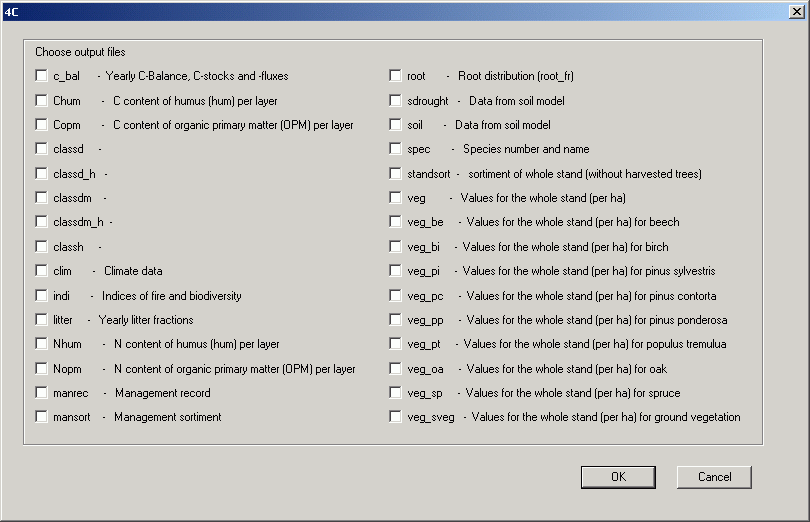Viewport: 810px width, 522px height.
Task: Tick the Copm organic primary matter checkbox
Action: click(41, 125)
